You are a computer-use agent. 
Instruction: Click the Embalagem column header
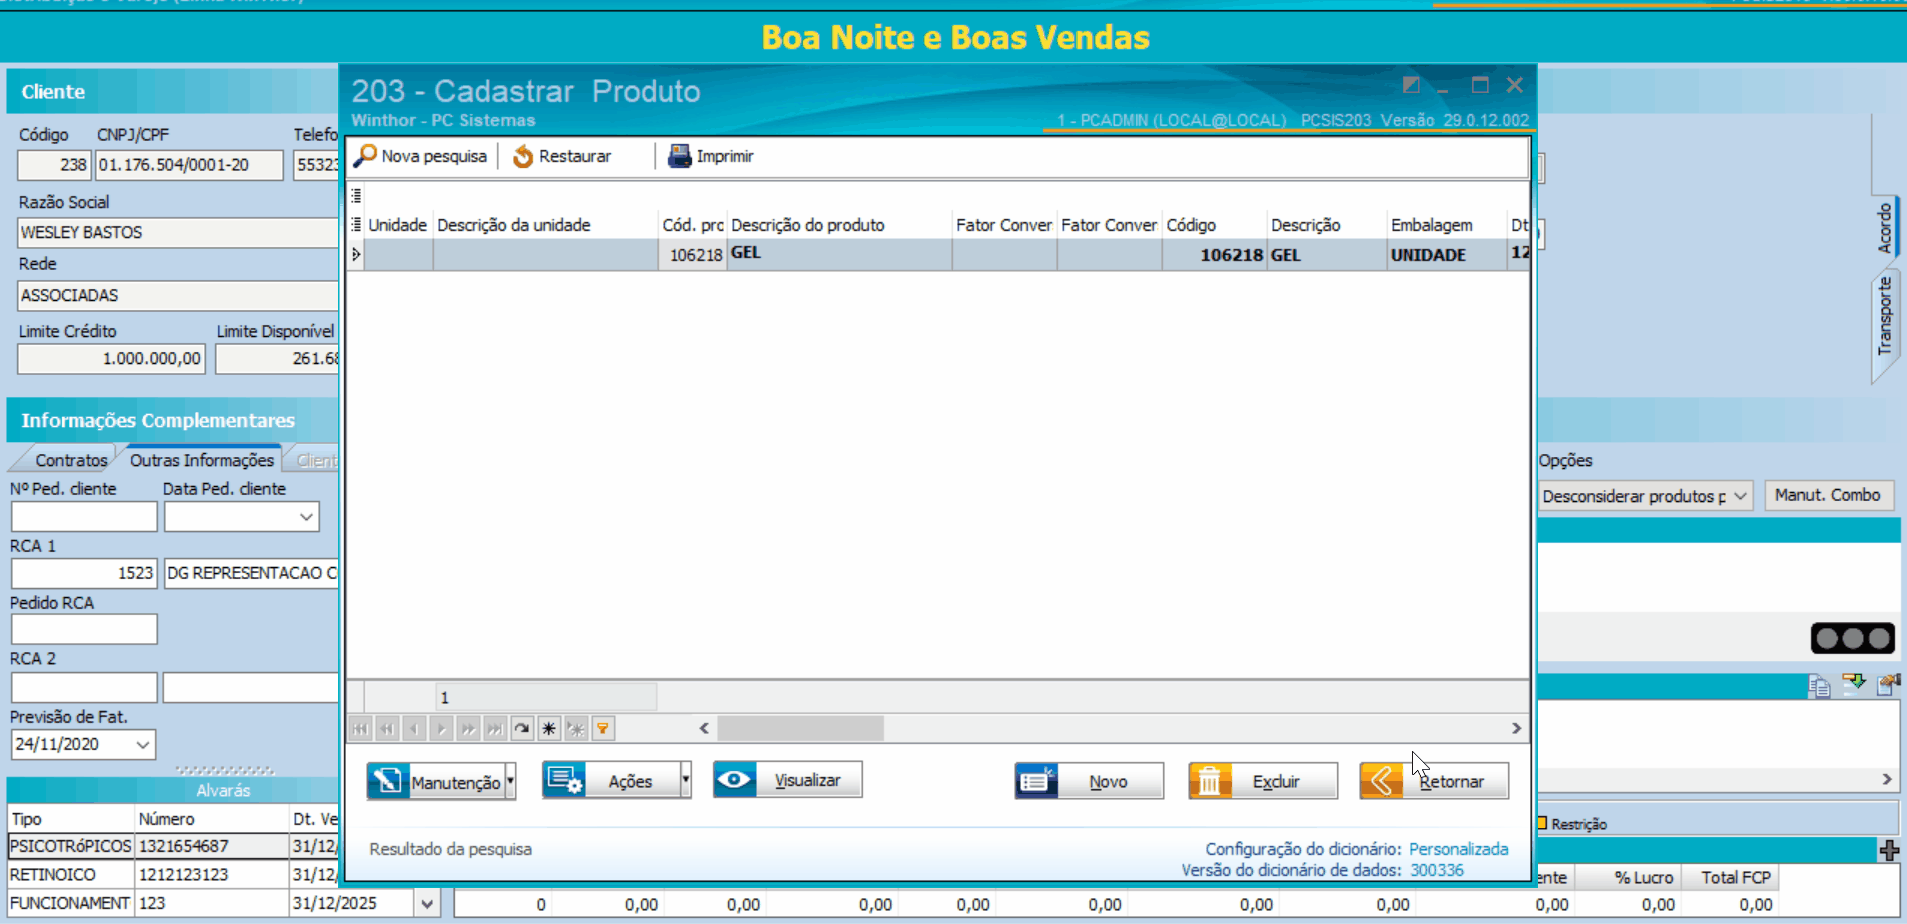(x=1445, y=225)
